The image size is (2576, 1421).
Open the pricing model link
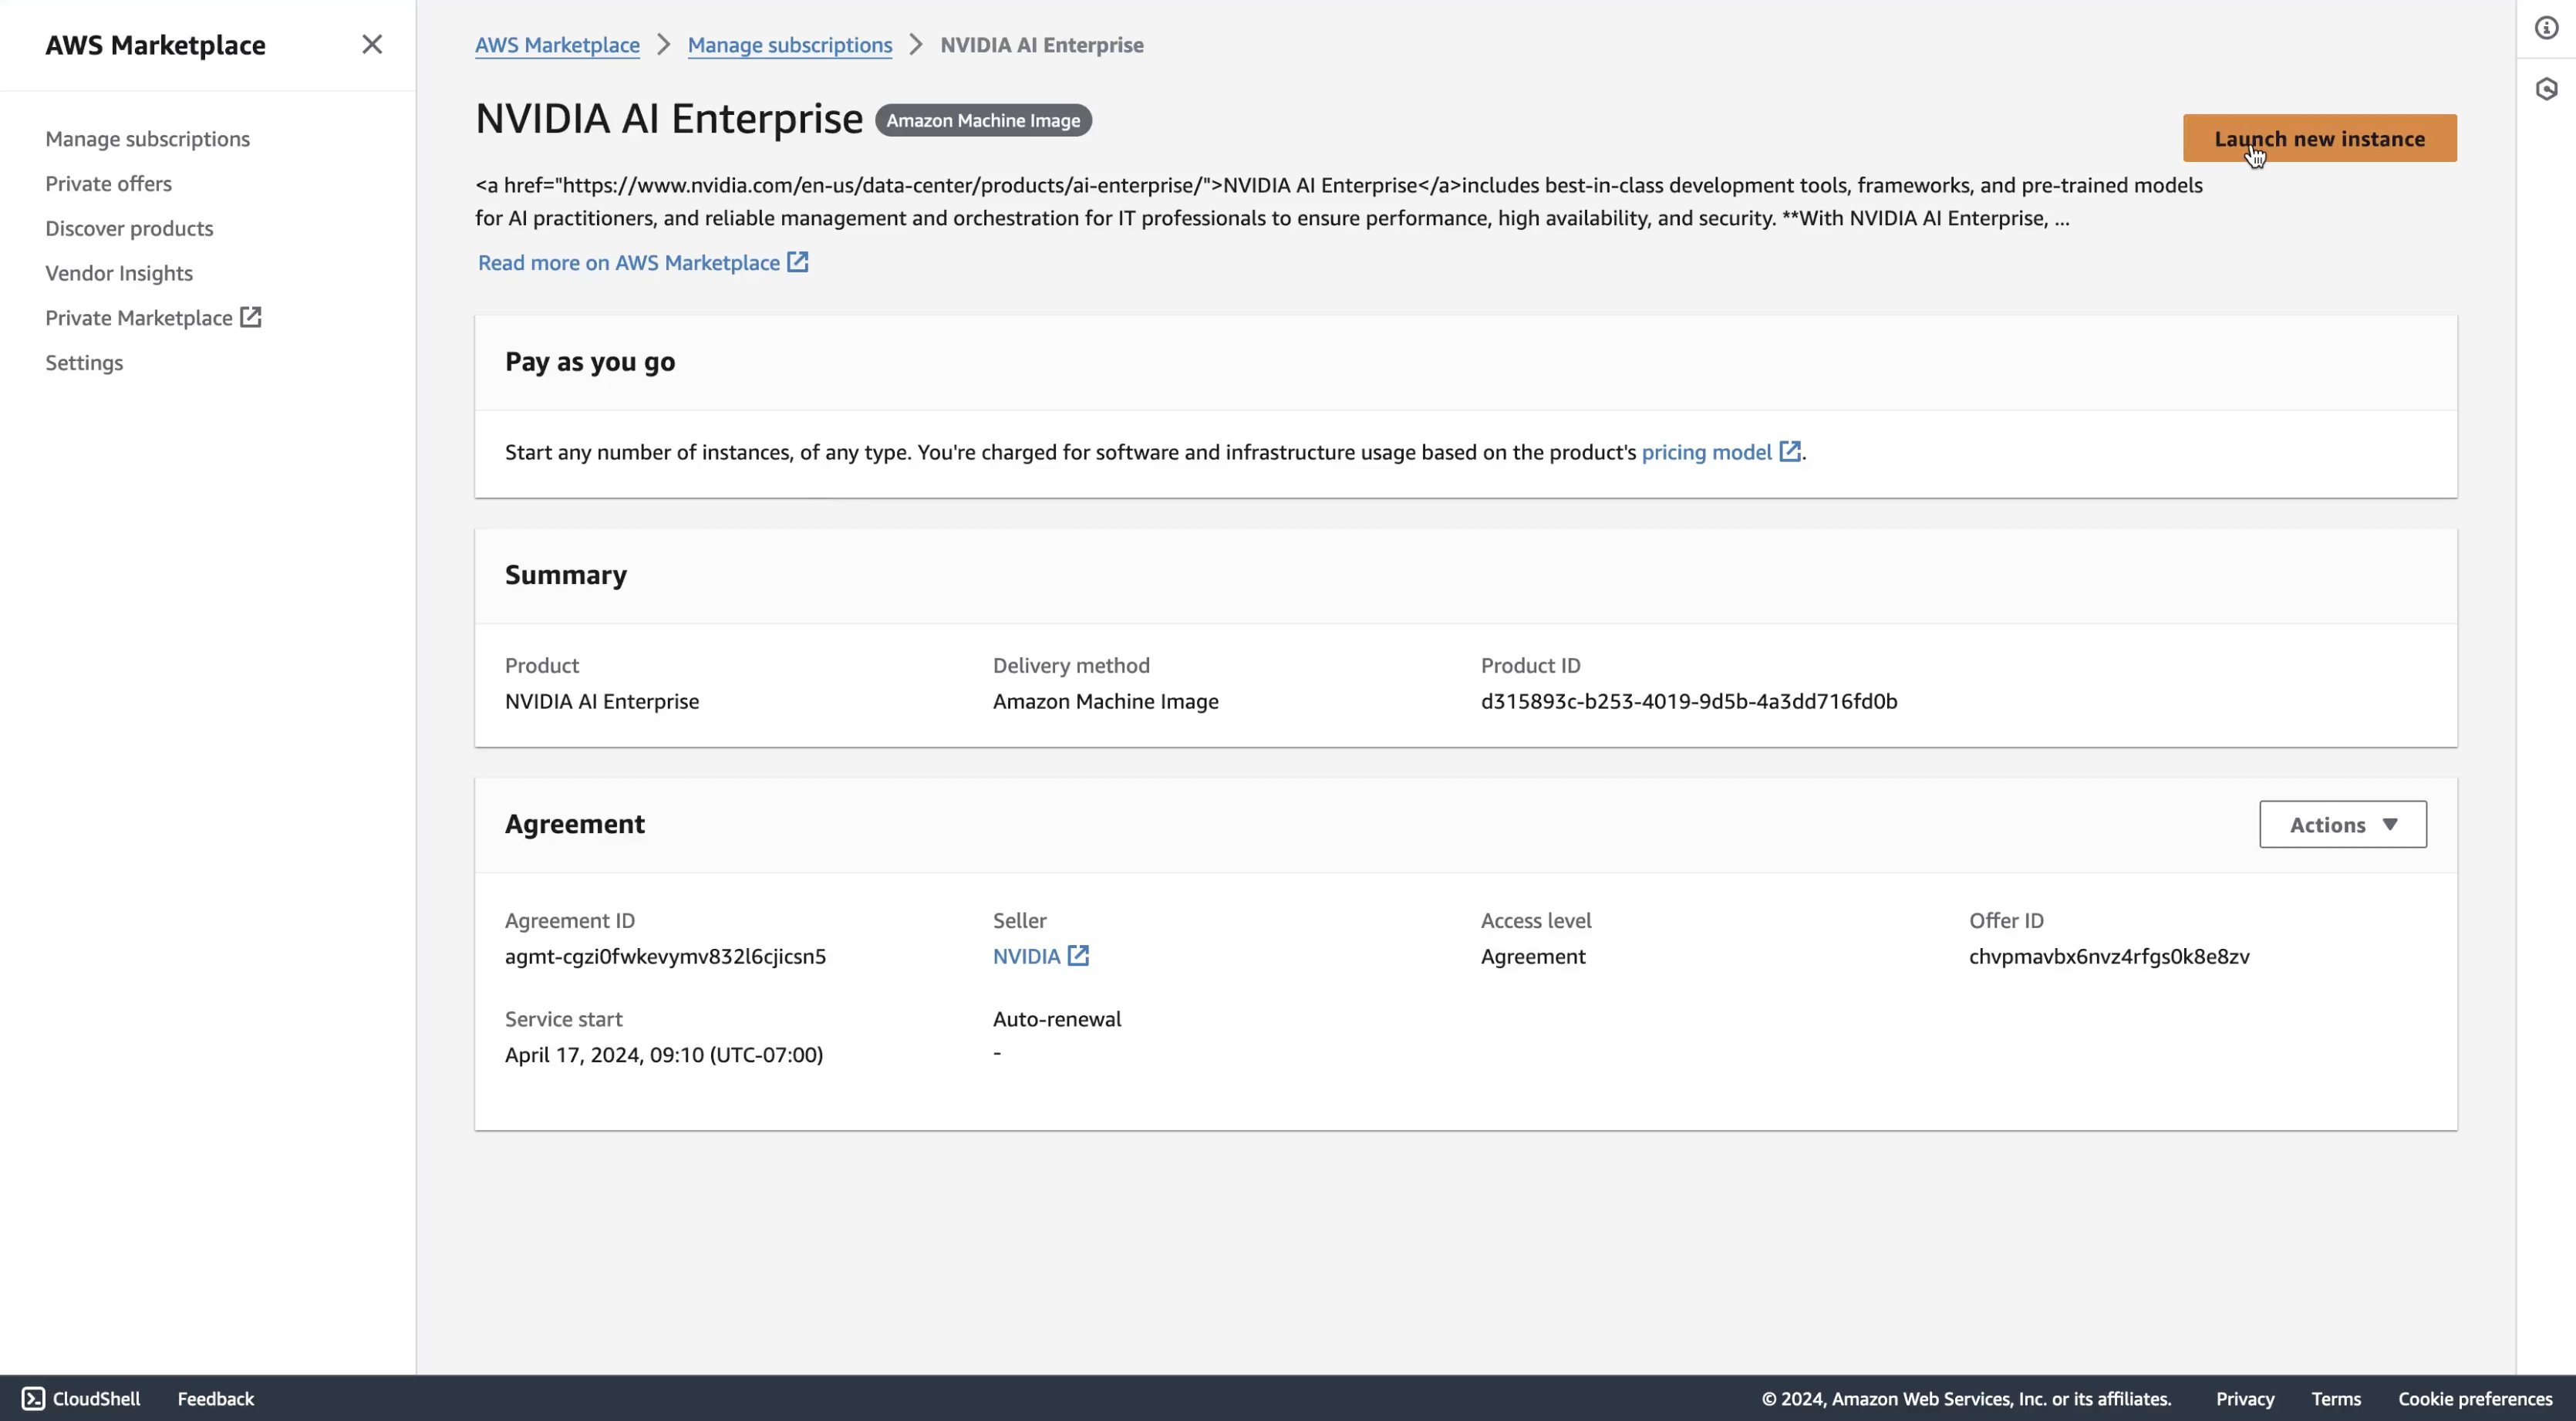point(1706,452)
